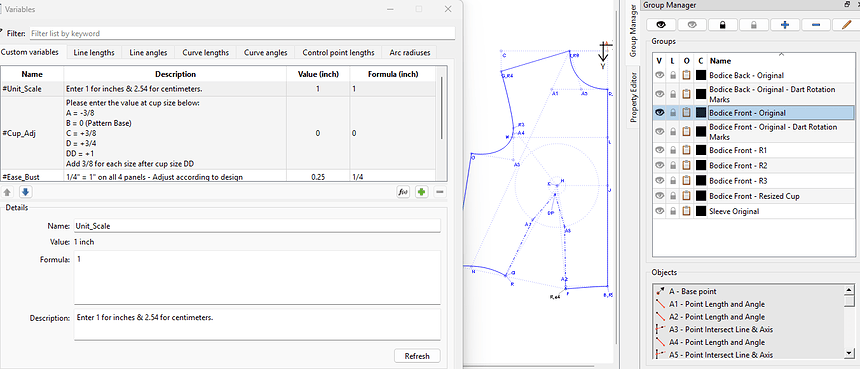Click the color swatch of Sleeve Original

click(701, 211)
